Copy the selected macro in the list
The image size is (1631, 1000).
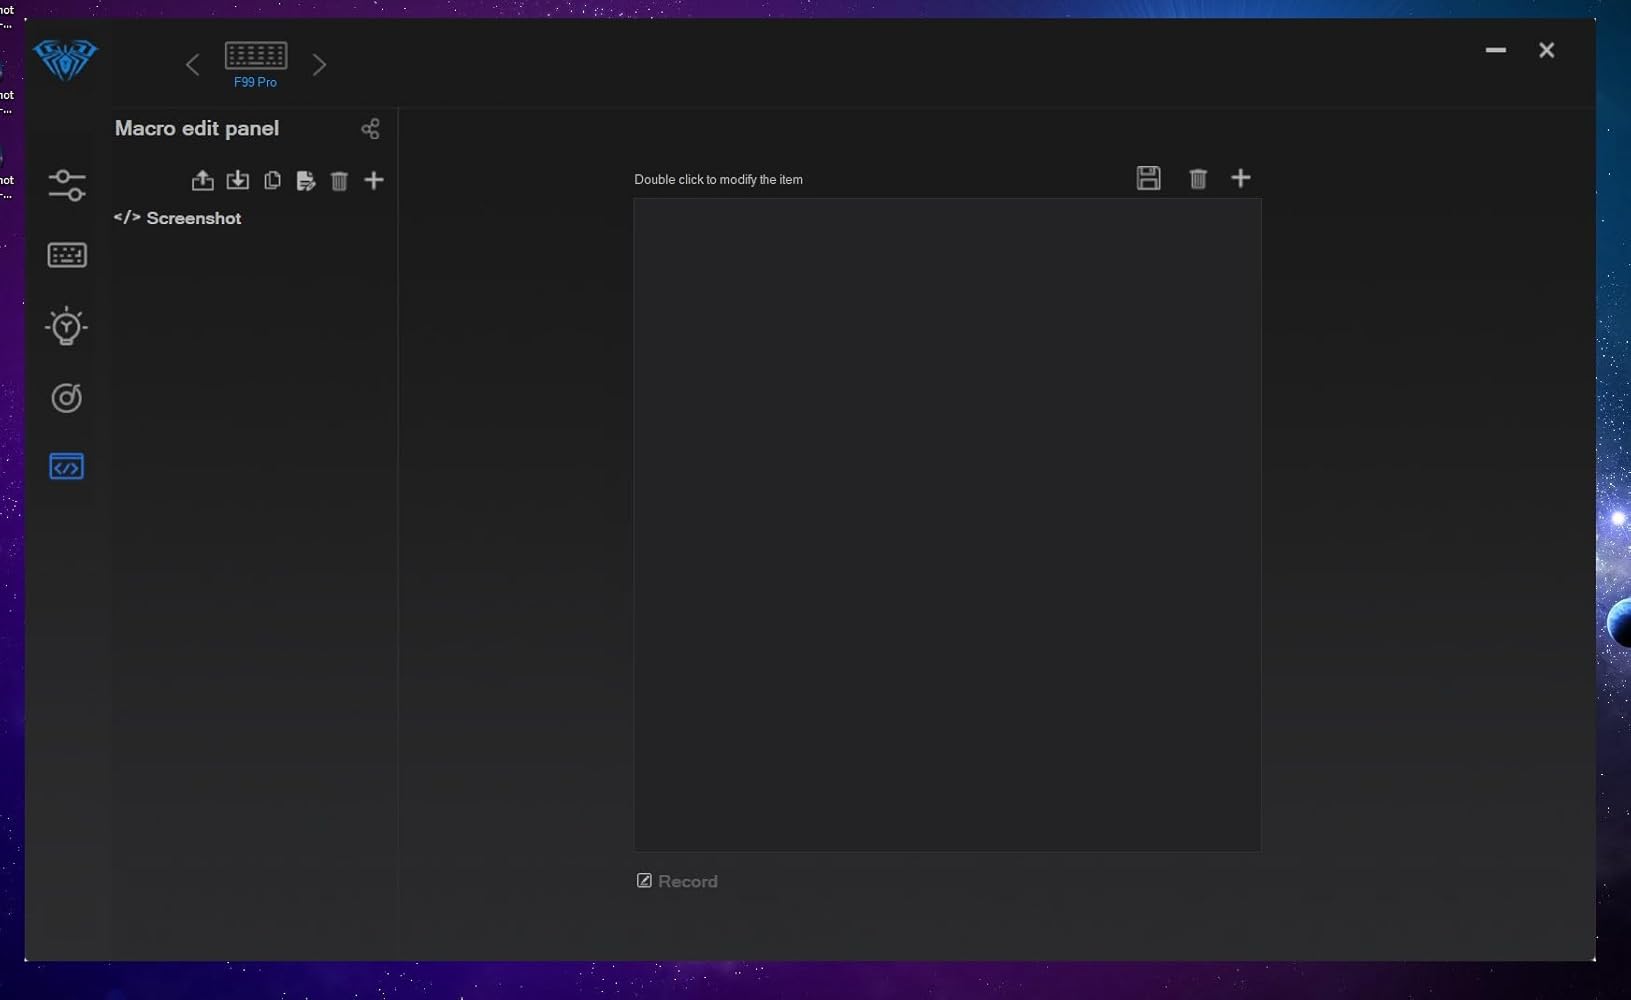[x=272, y=180]
